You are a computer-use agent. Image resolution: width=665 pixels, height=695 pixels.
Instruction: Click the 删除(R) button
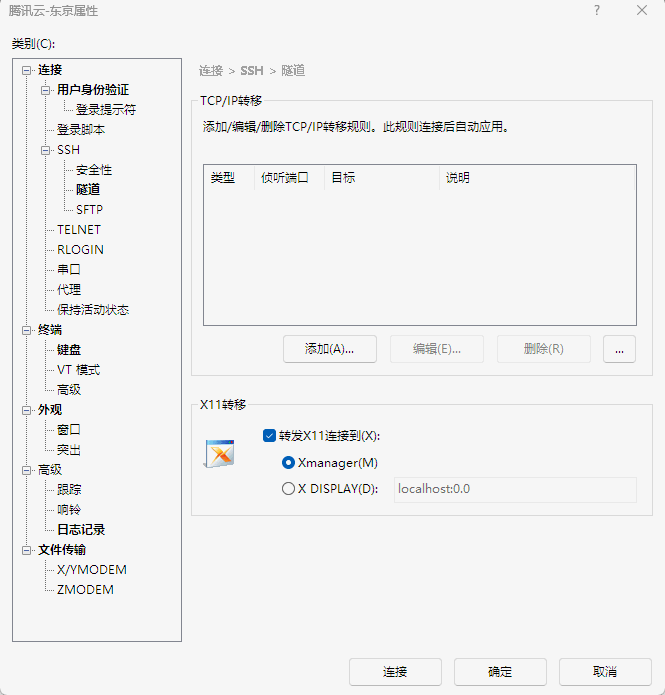[x=544, y=349]
